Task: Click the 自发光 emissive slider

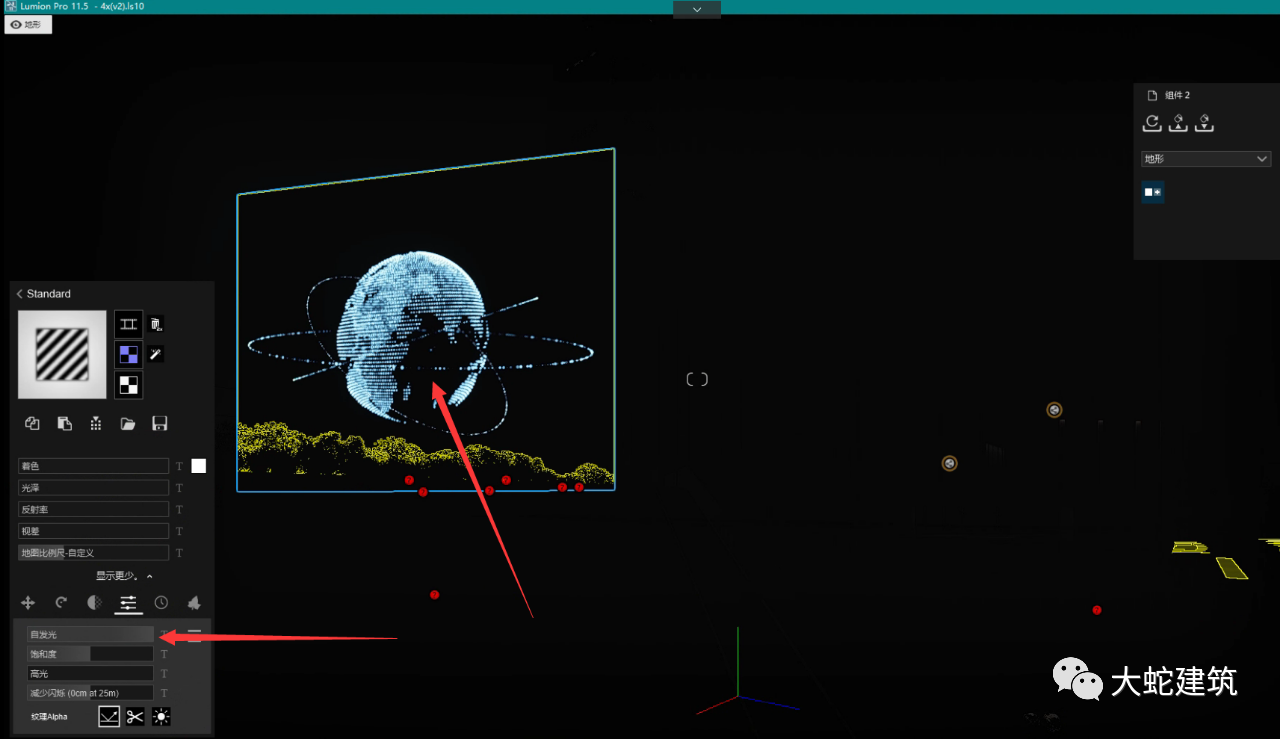Action: click(x=91, y=635)
